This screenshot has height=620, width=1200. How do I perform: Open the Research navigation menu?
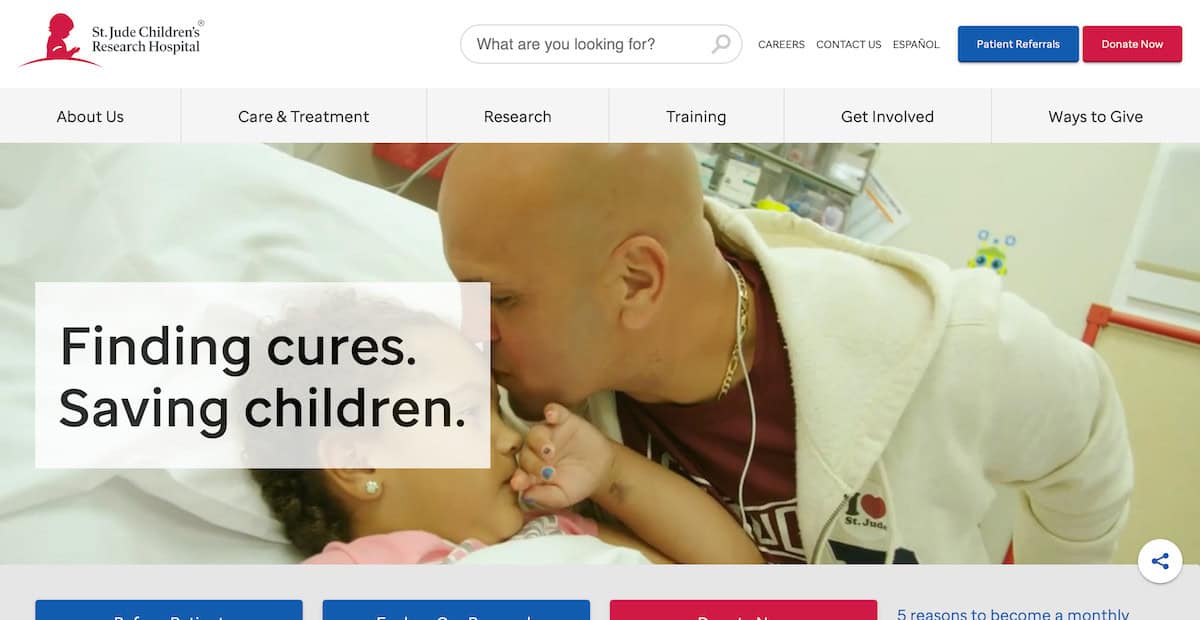point(518,116)
